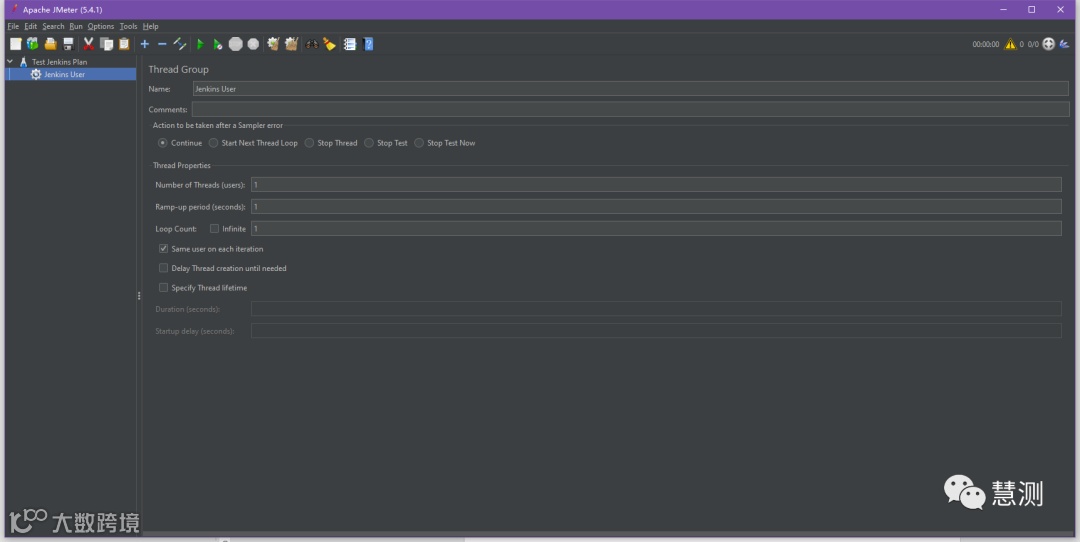1080x542 pixels.
Task: Click the 0/0 active threads counter
Action: (x=1032, y=44)
